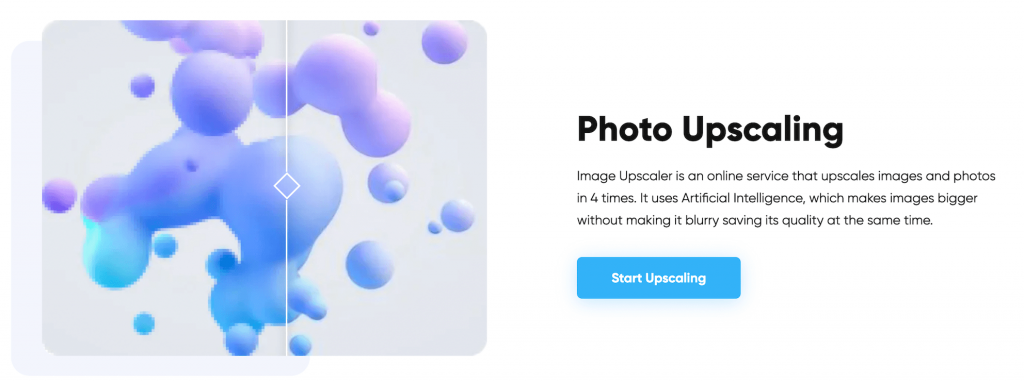This screenshot has height=382, width=1024.
Task: Click the sphere containing a smaller sphere
Action: point(388,182)
